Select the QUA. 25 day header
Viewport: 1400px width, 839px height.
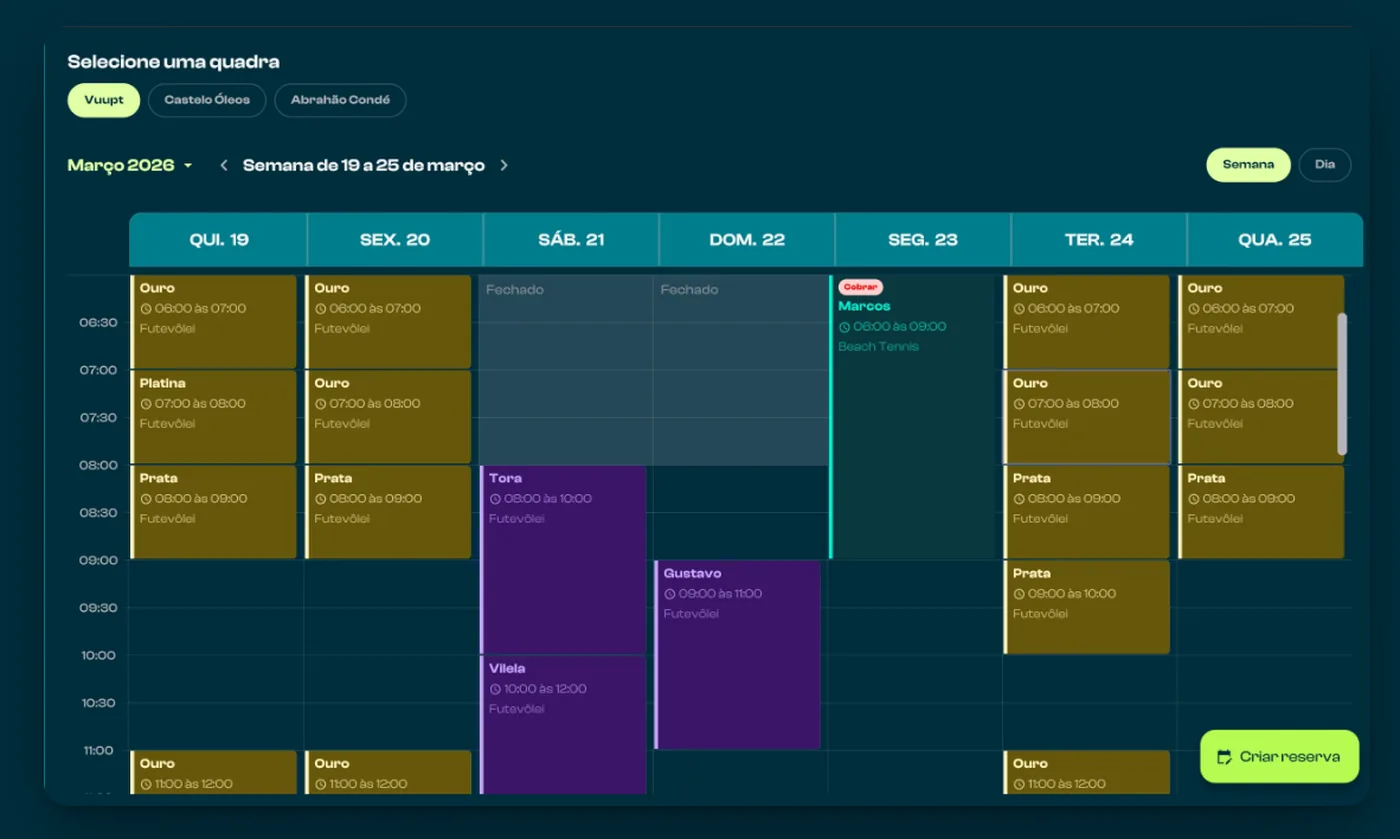(1275, 240)
